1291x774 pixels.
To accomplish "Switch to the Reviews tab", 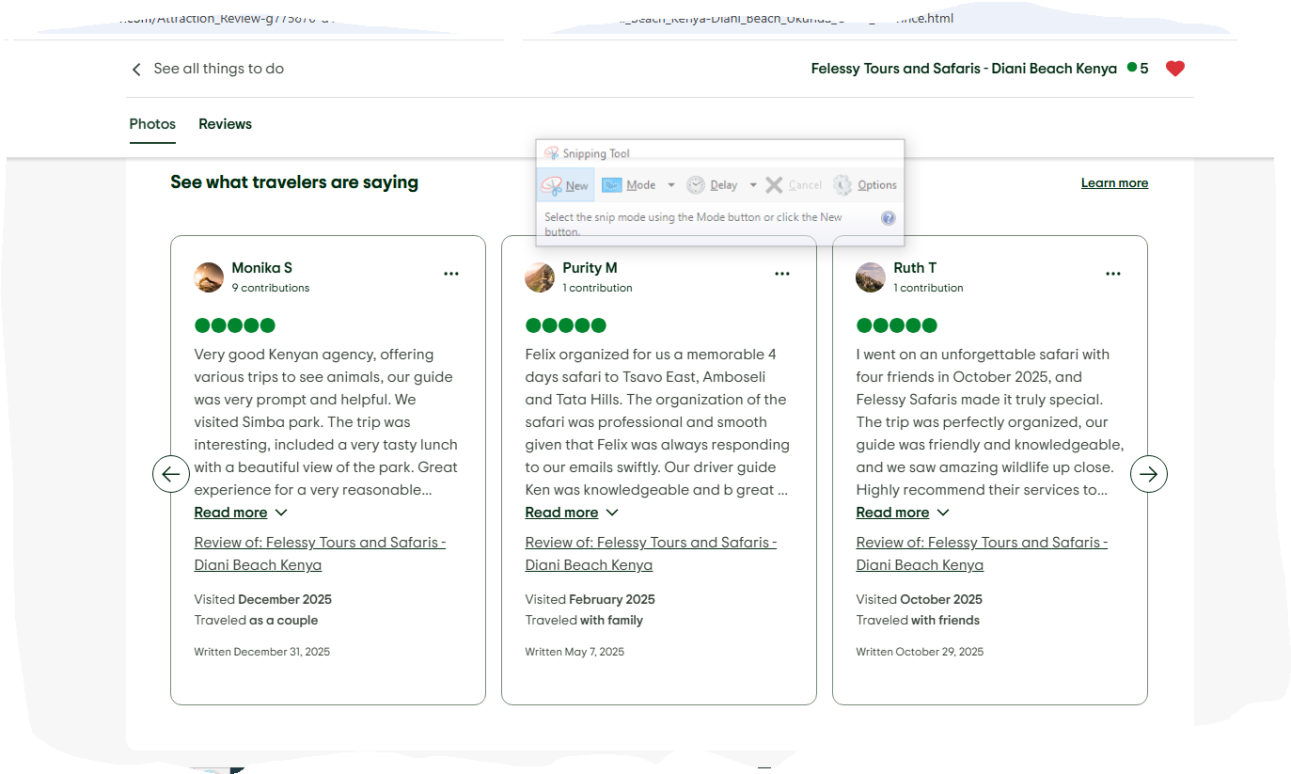I will point(225,124).
